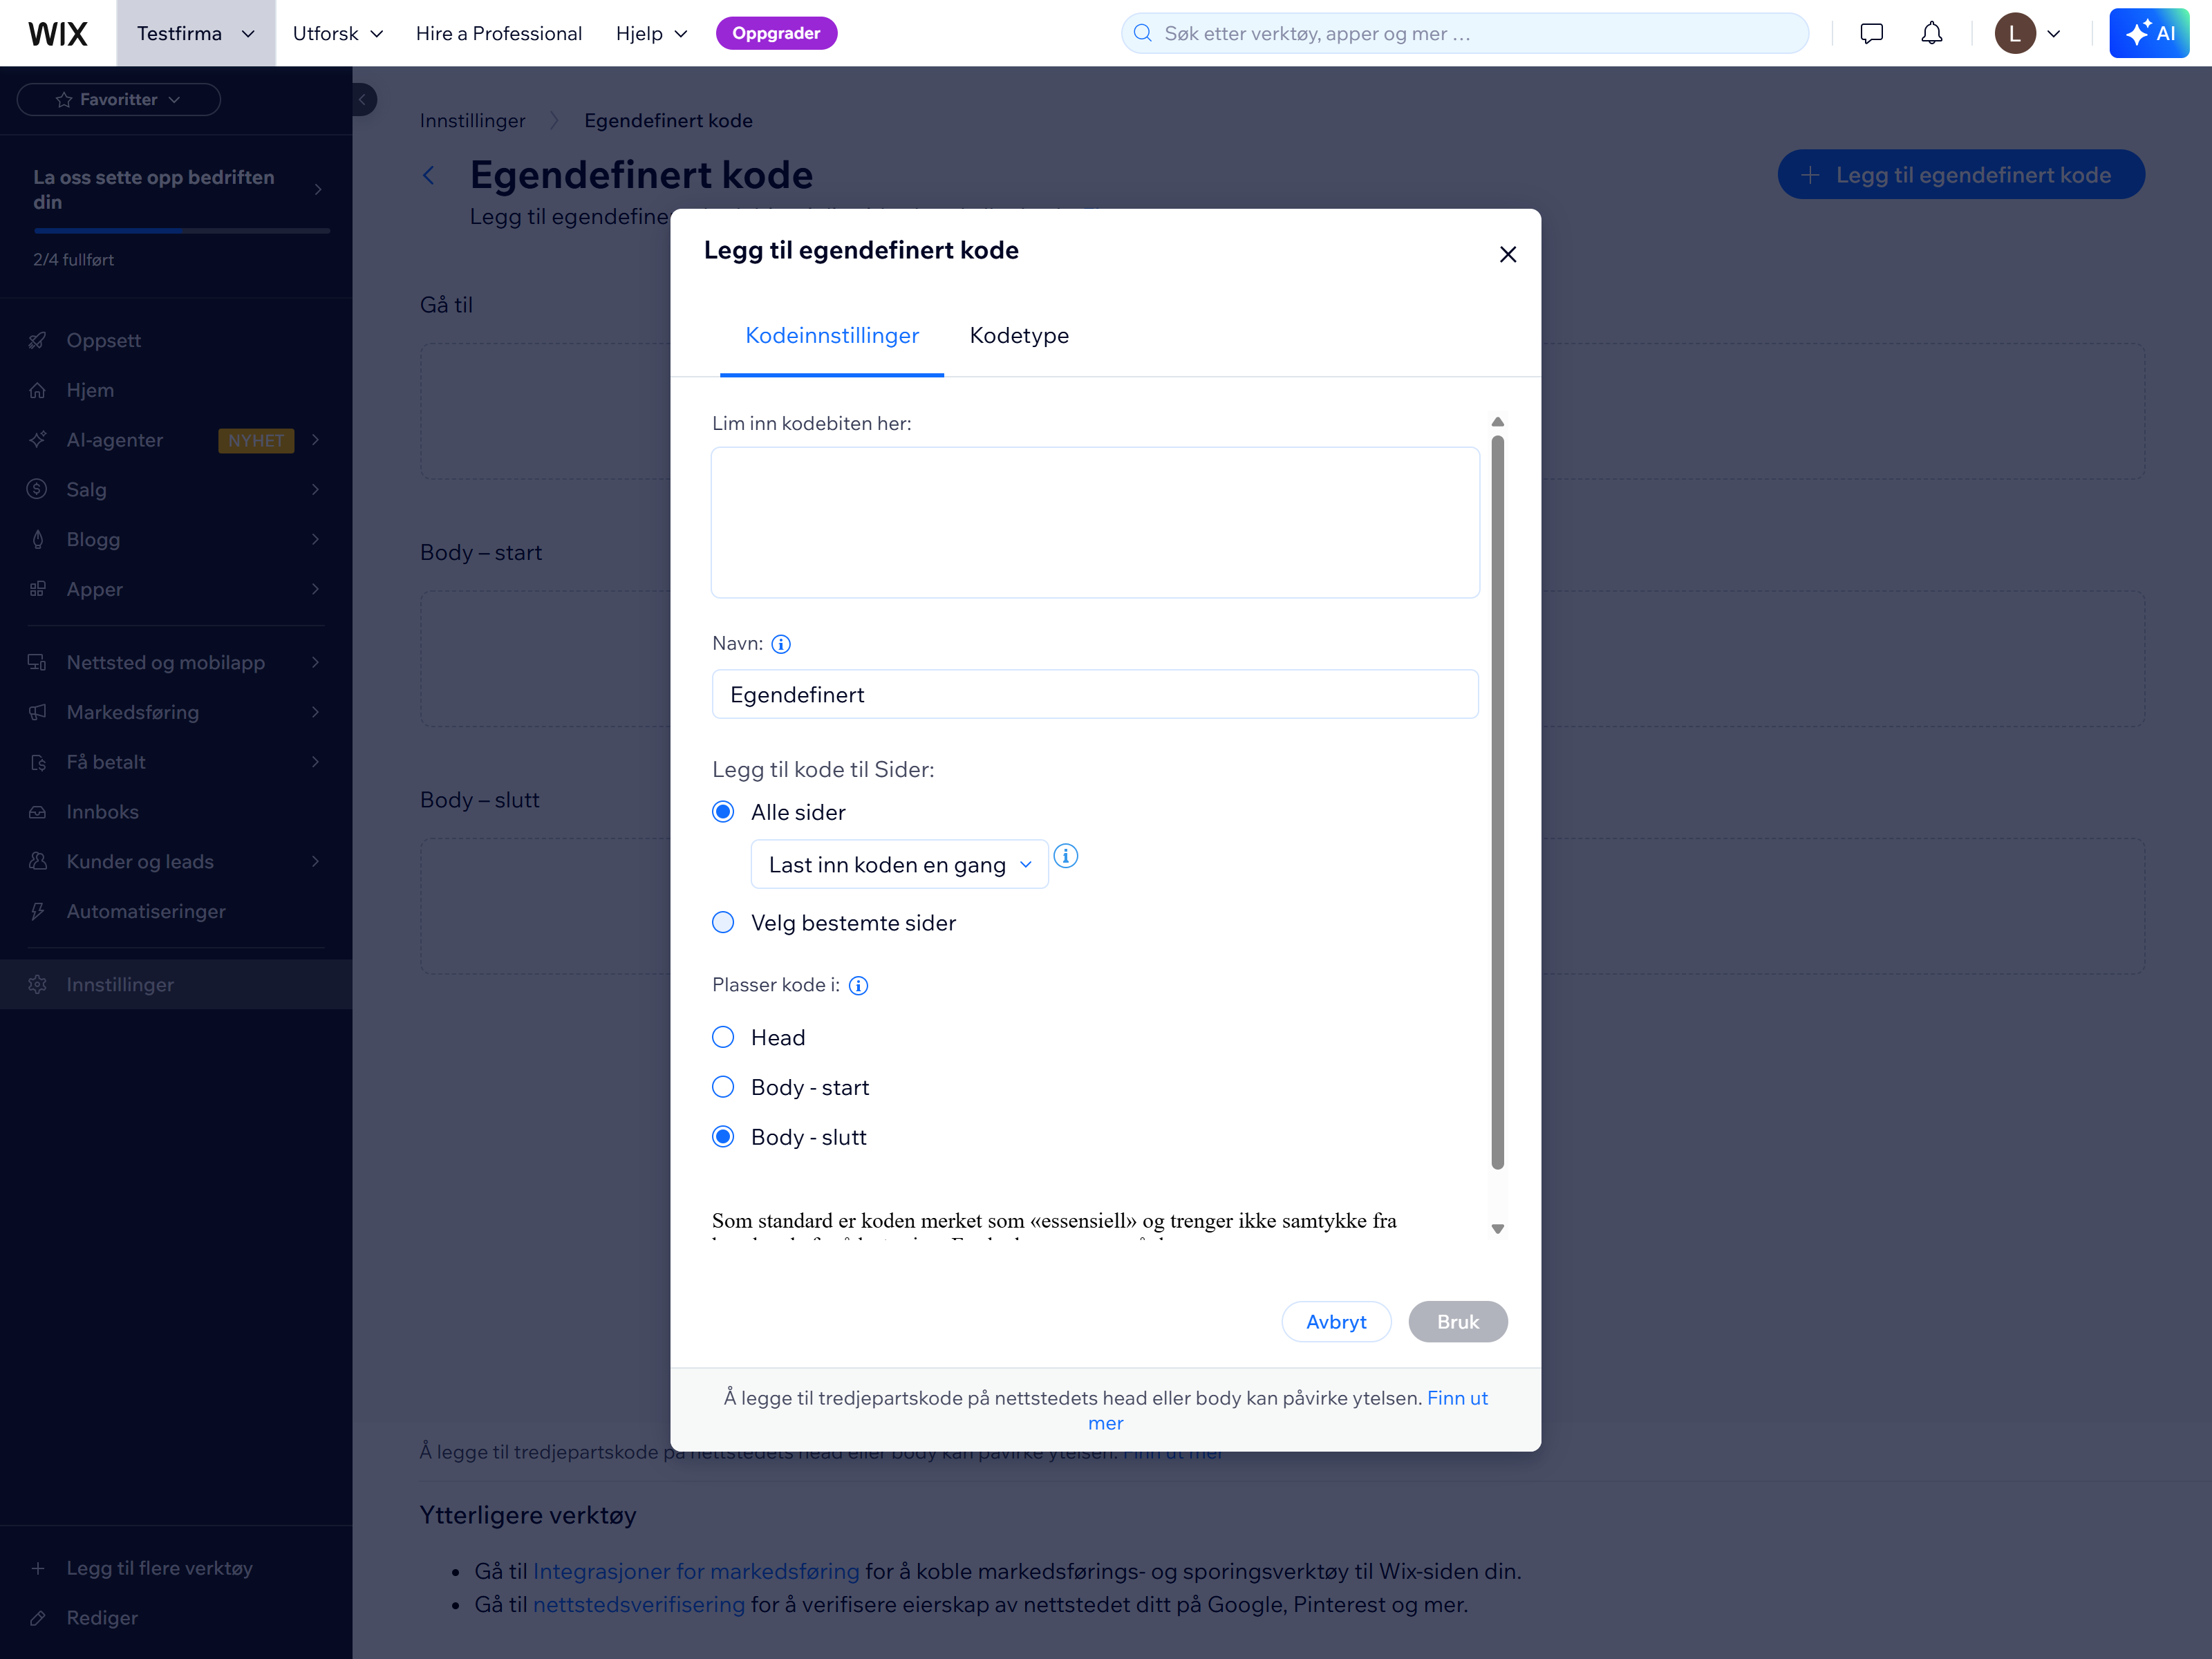This screenshot has height=1659, width=2212.
Task: Expand the Hjelp menu
Action: (x=651, y=33)
